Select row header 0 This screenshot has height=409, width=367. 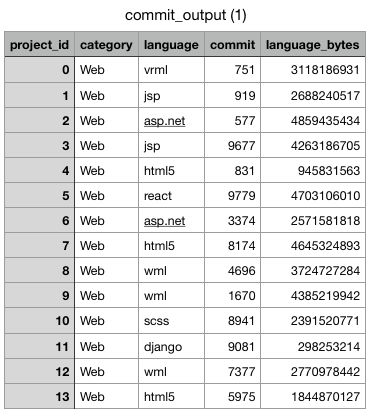click(39, 70)
